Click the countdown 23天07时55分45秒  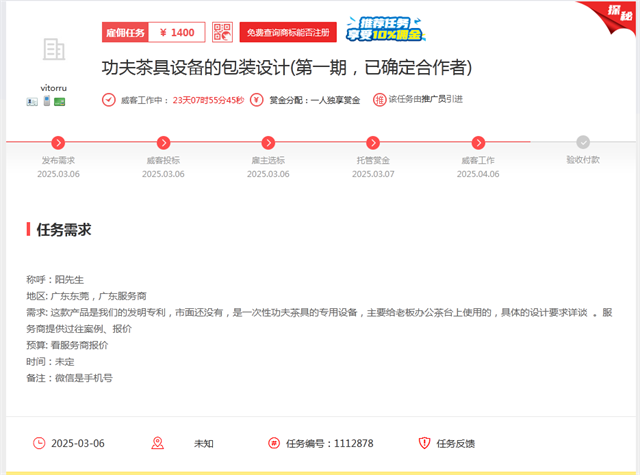coord(208,100)
